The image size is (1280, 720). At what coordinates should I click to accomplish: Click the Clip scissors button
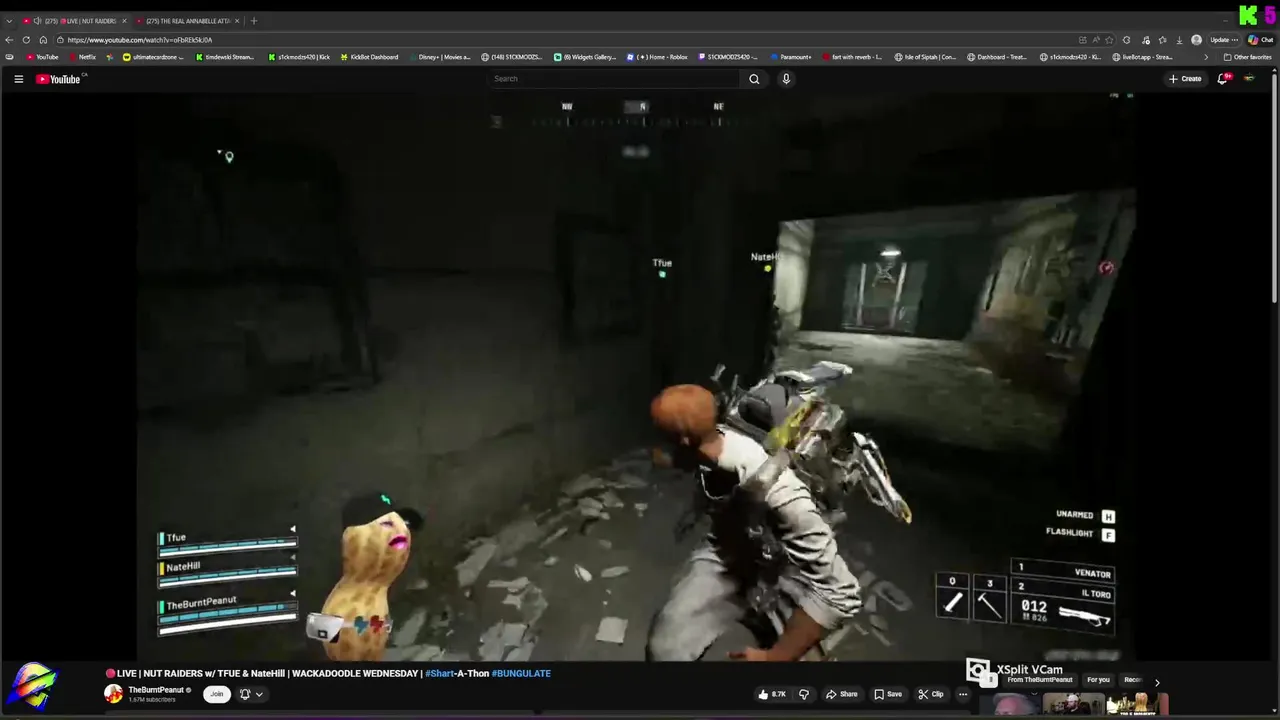931,694
